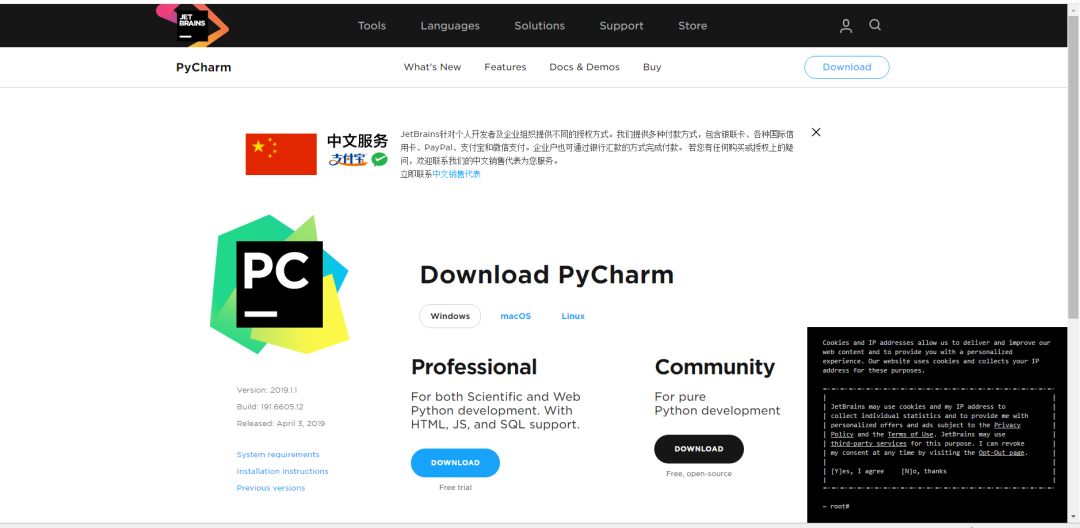
Task: Open the Buy page
Action: (652, 67)
